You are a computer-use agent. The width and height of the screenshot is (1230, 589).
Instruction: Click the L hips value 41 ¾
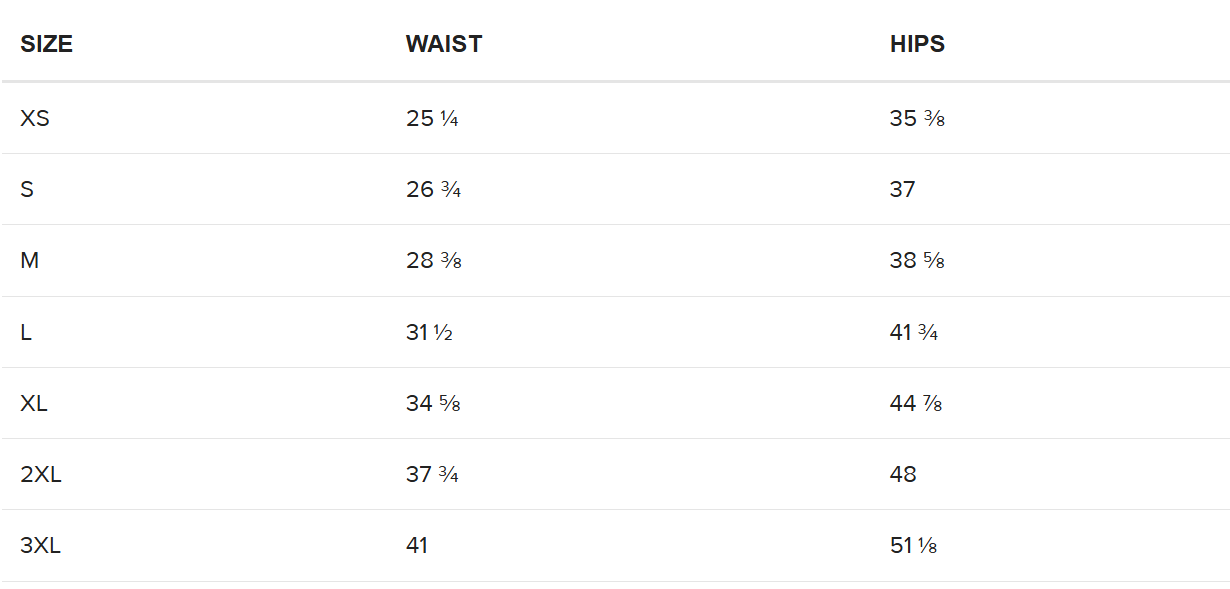point(914,332)
